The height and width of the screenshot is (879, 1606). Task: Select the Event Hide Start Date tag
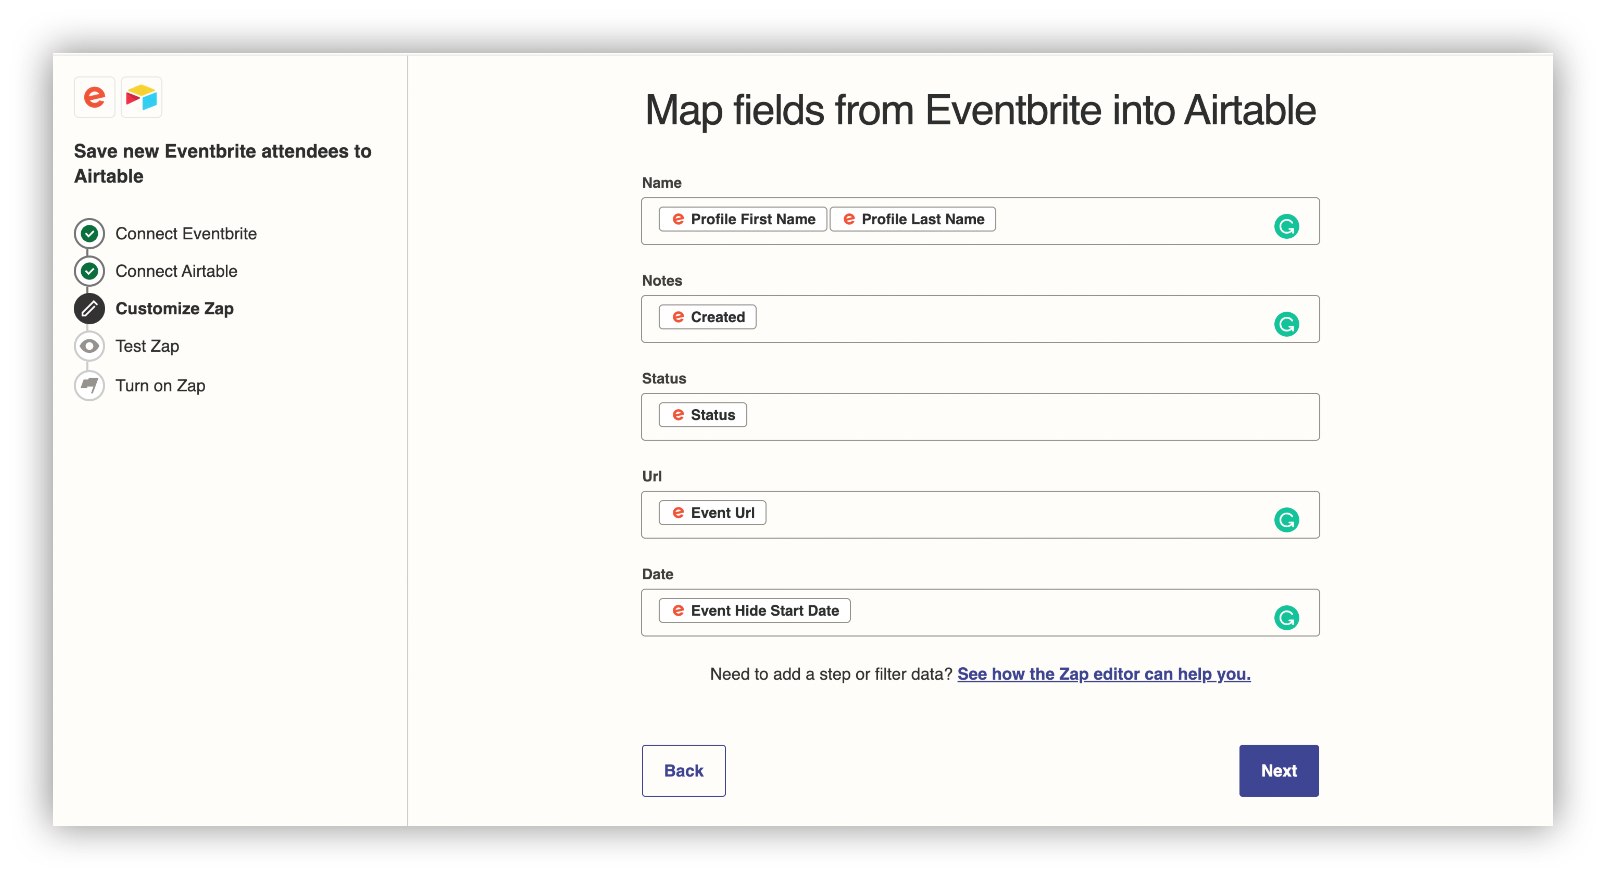coord(755,611)
